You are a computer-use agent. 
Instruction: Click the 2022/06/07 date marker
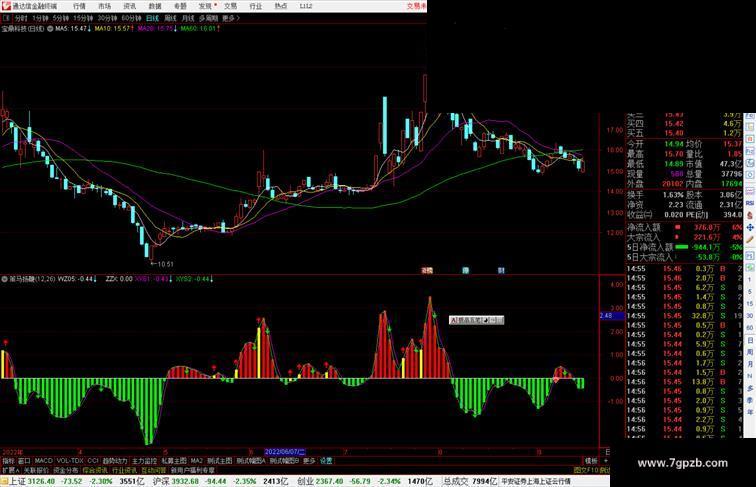point(285,452)
